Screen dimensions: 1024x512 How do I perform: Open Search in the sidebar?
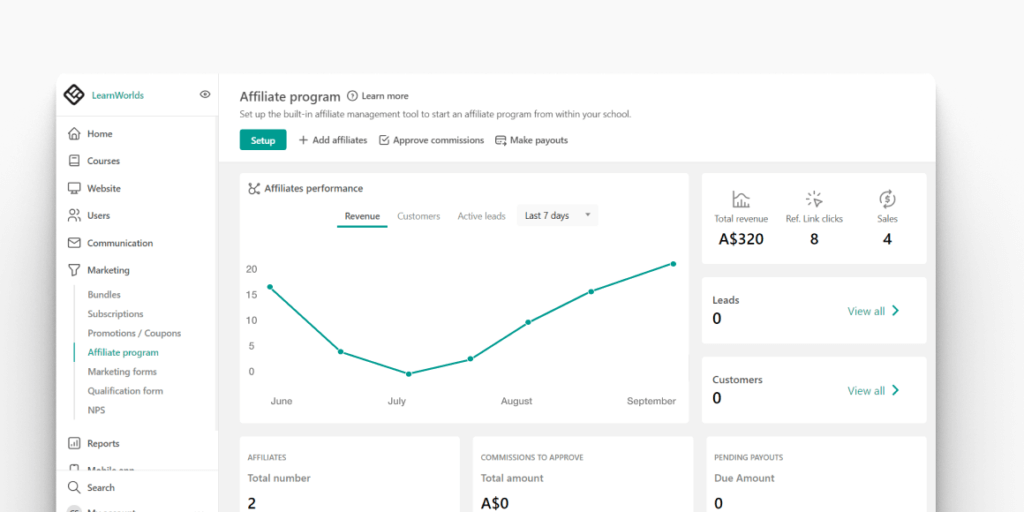click(x=101, y=488)
